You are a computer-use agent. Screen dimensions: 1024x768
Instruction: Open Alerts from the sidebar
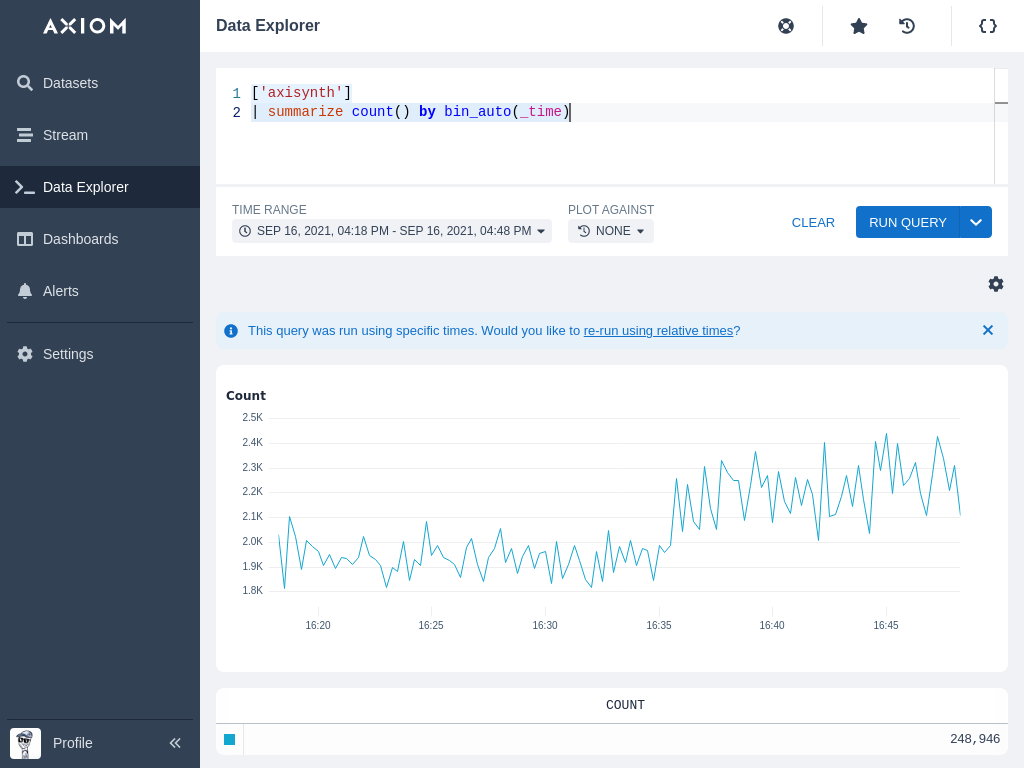(x=60, y=291)
